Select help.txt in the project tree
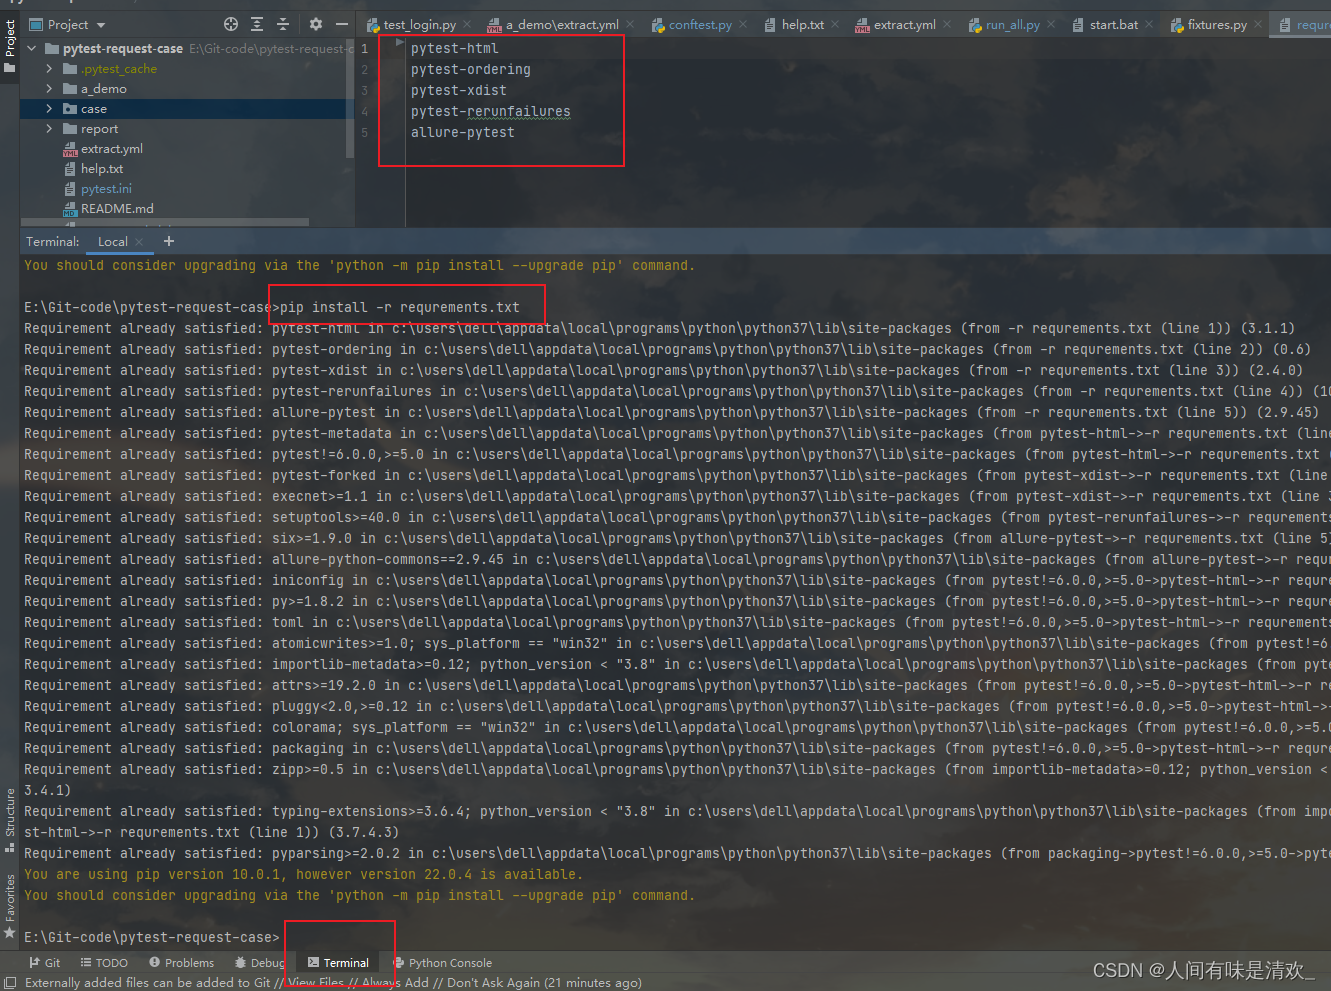This screenshot has width=1331, height=991. coord(101,169)
